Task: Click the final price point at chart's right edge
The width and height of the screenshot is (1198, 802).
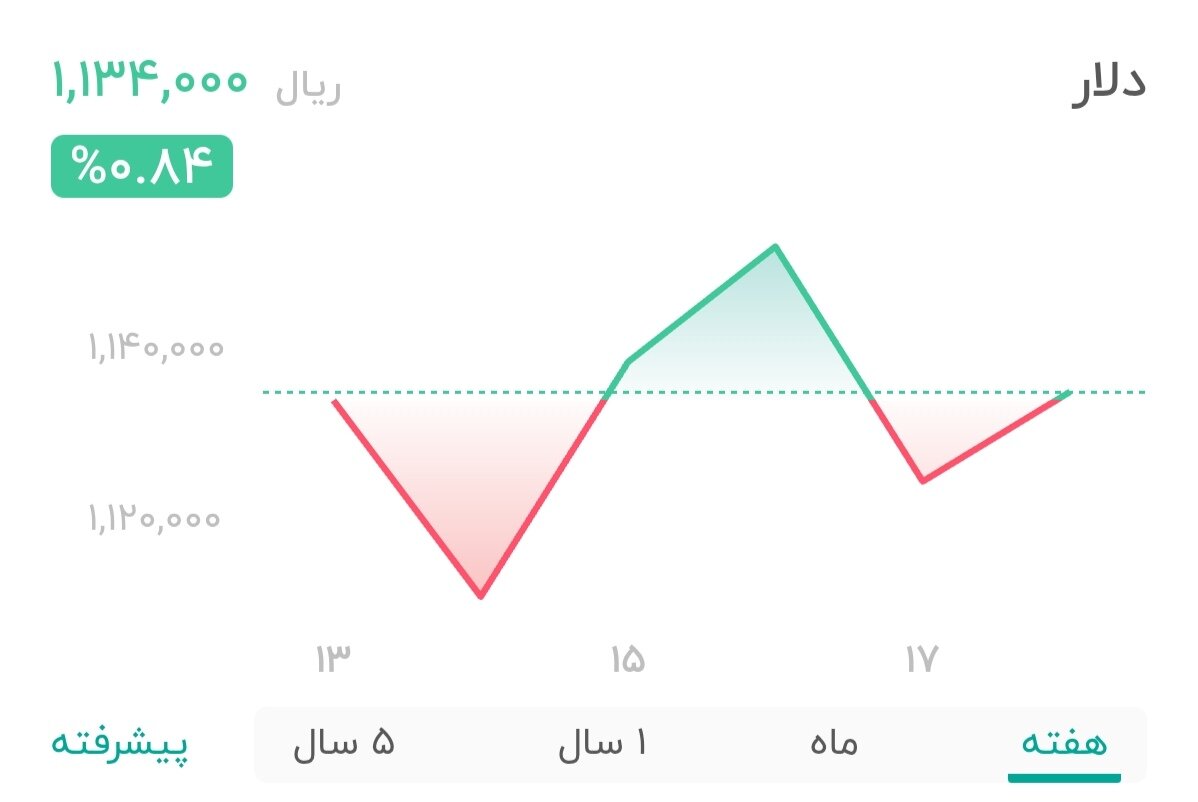Action: pos(1069,394)
